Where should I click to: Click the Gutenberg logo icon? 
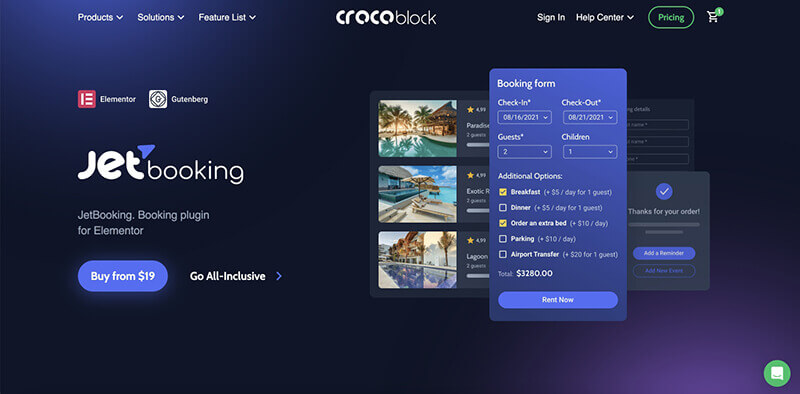tap(158, 99)
